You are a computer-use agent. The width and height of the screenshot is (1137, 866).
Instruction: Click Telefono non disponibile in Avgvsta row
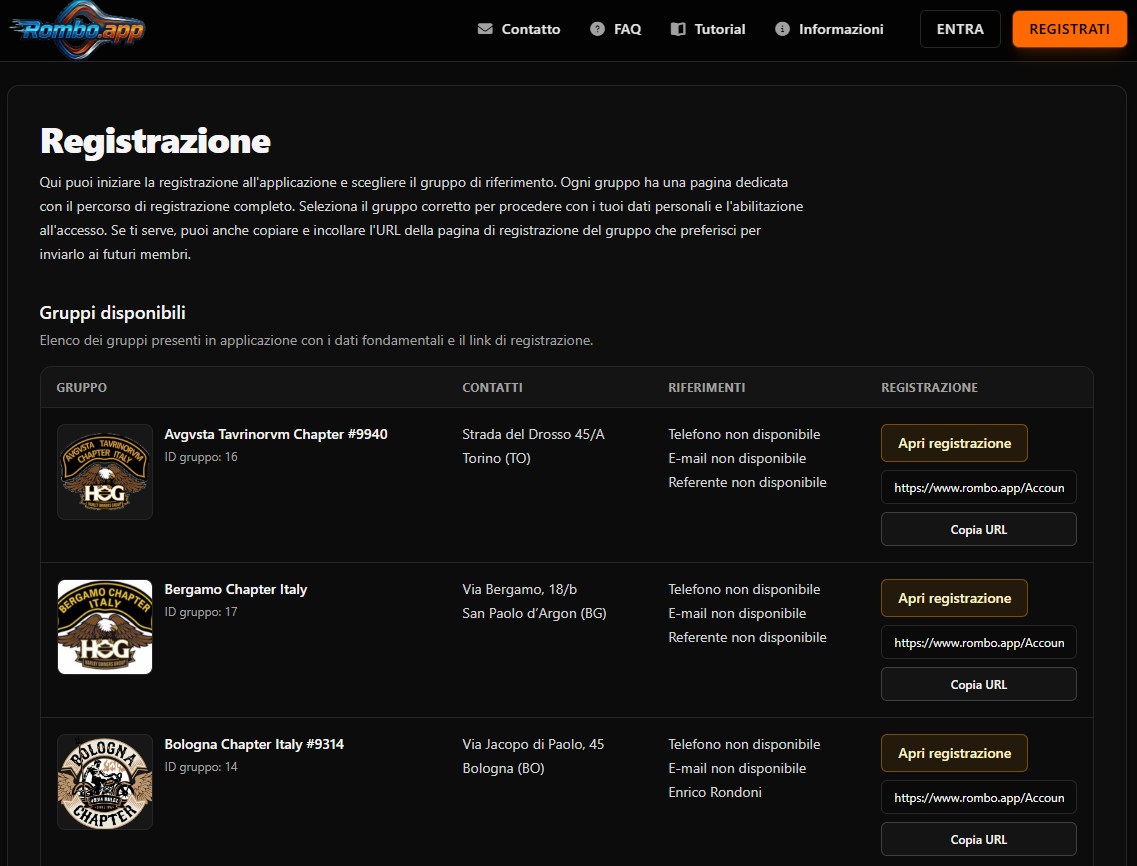tap(744, 434)
